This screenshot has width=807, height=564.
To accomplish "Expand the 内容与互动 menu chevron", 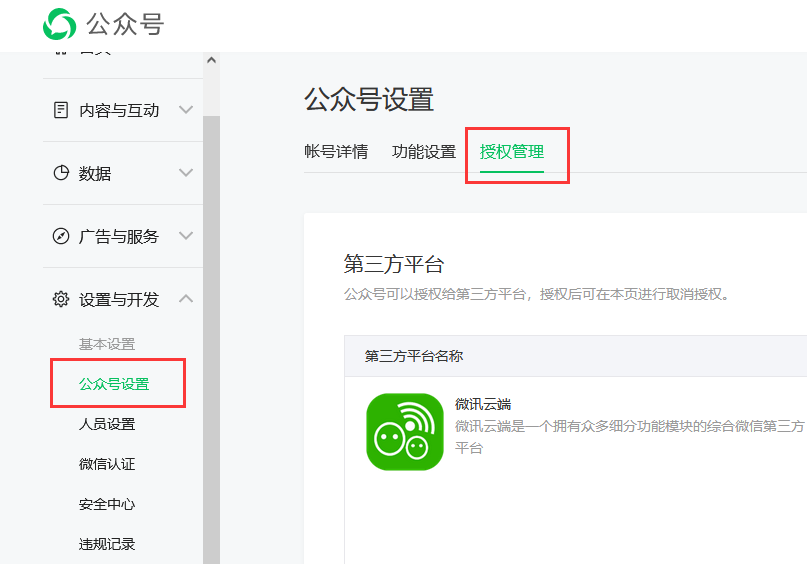I will (x=186, y=110).
